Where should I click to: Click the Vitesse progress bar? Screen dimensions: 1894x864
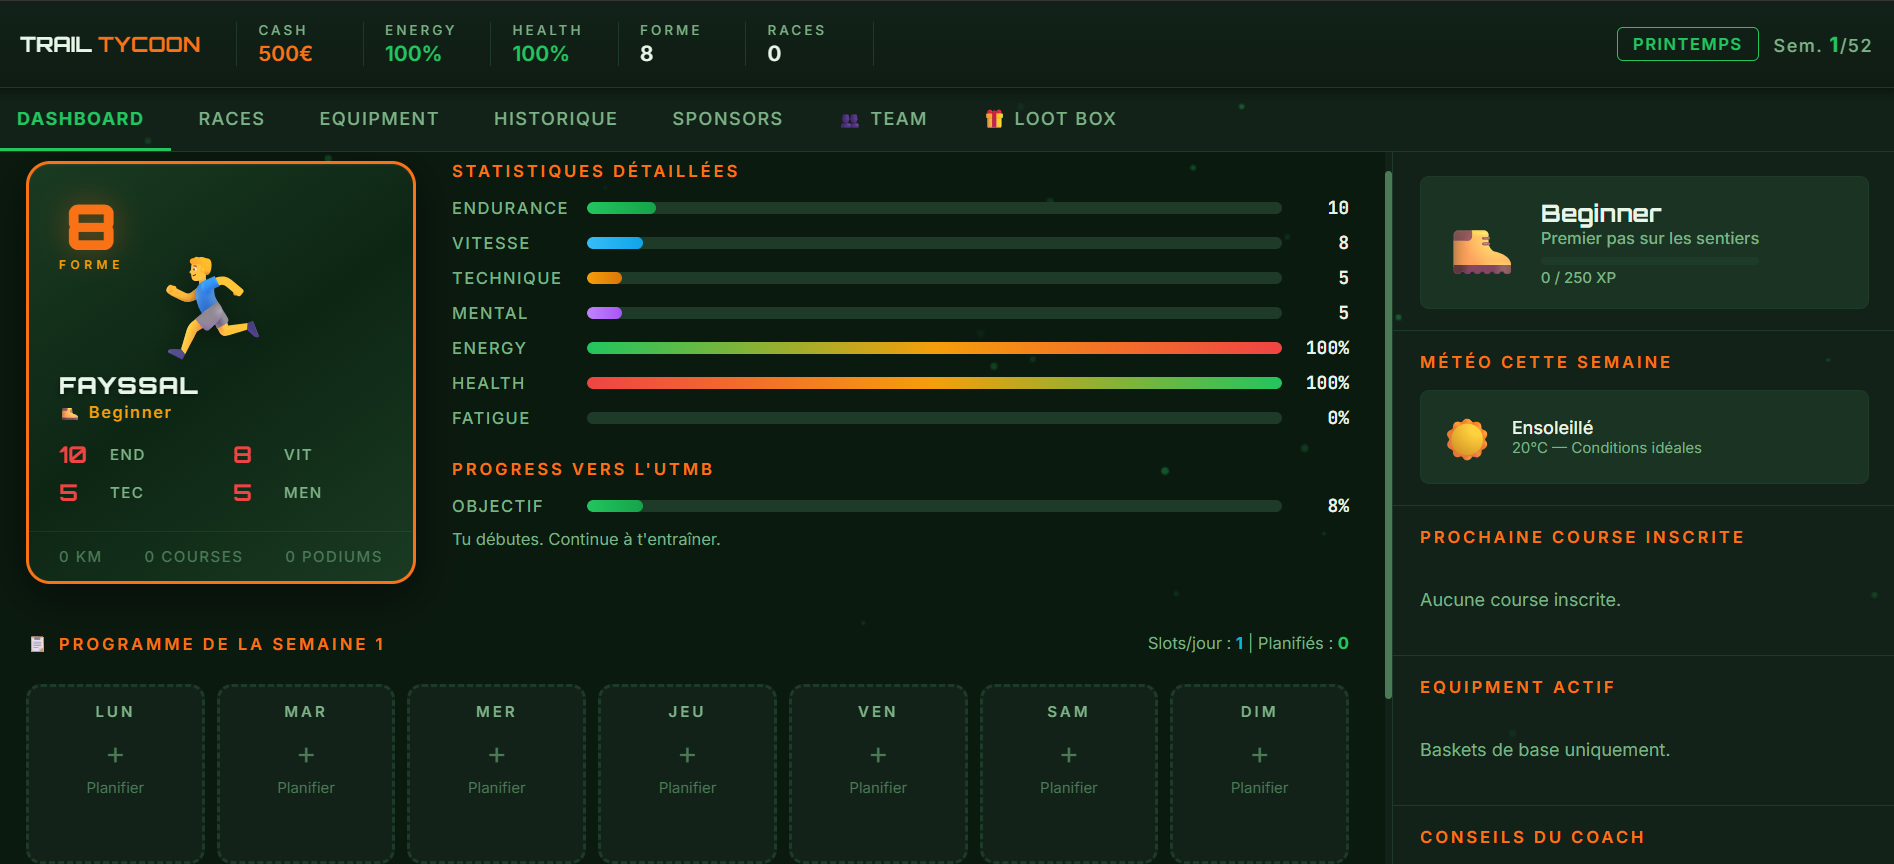pyautogui.click(x=934, y=243)
